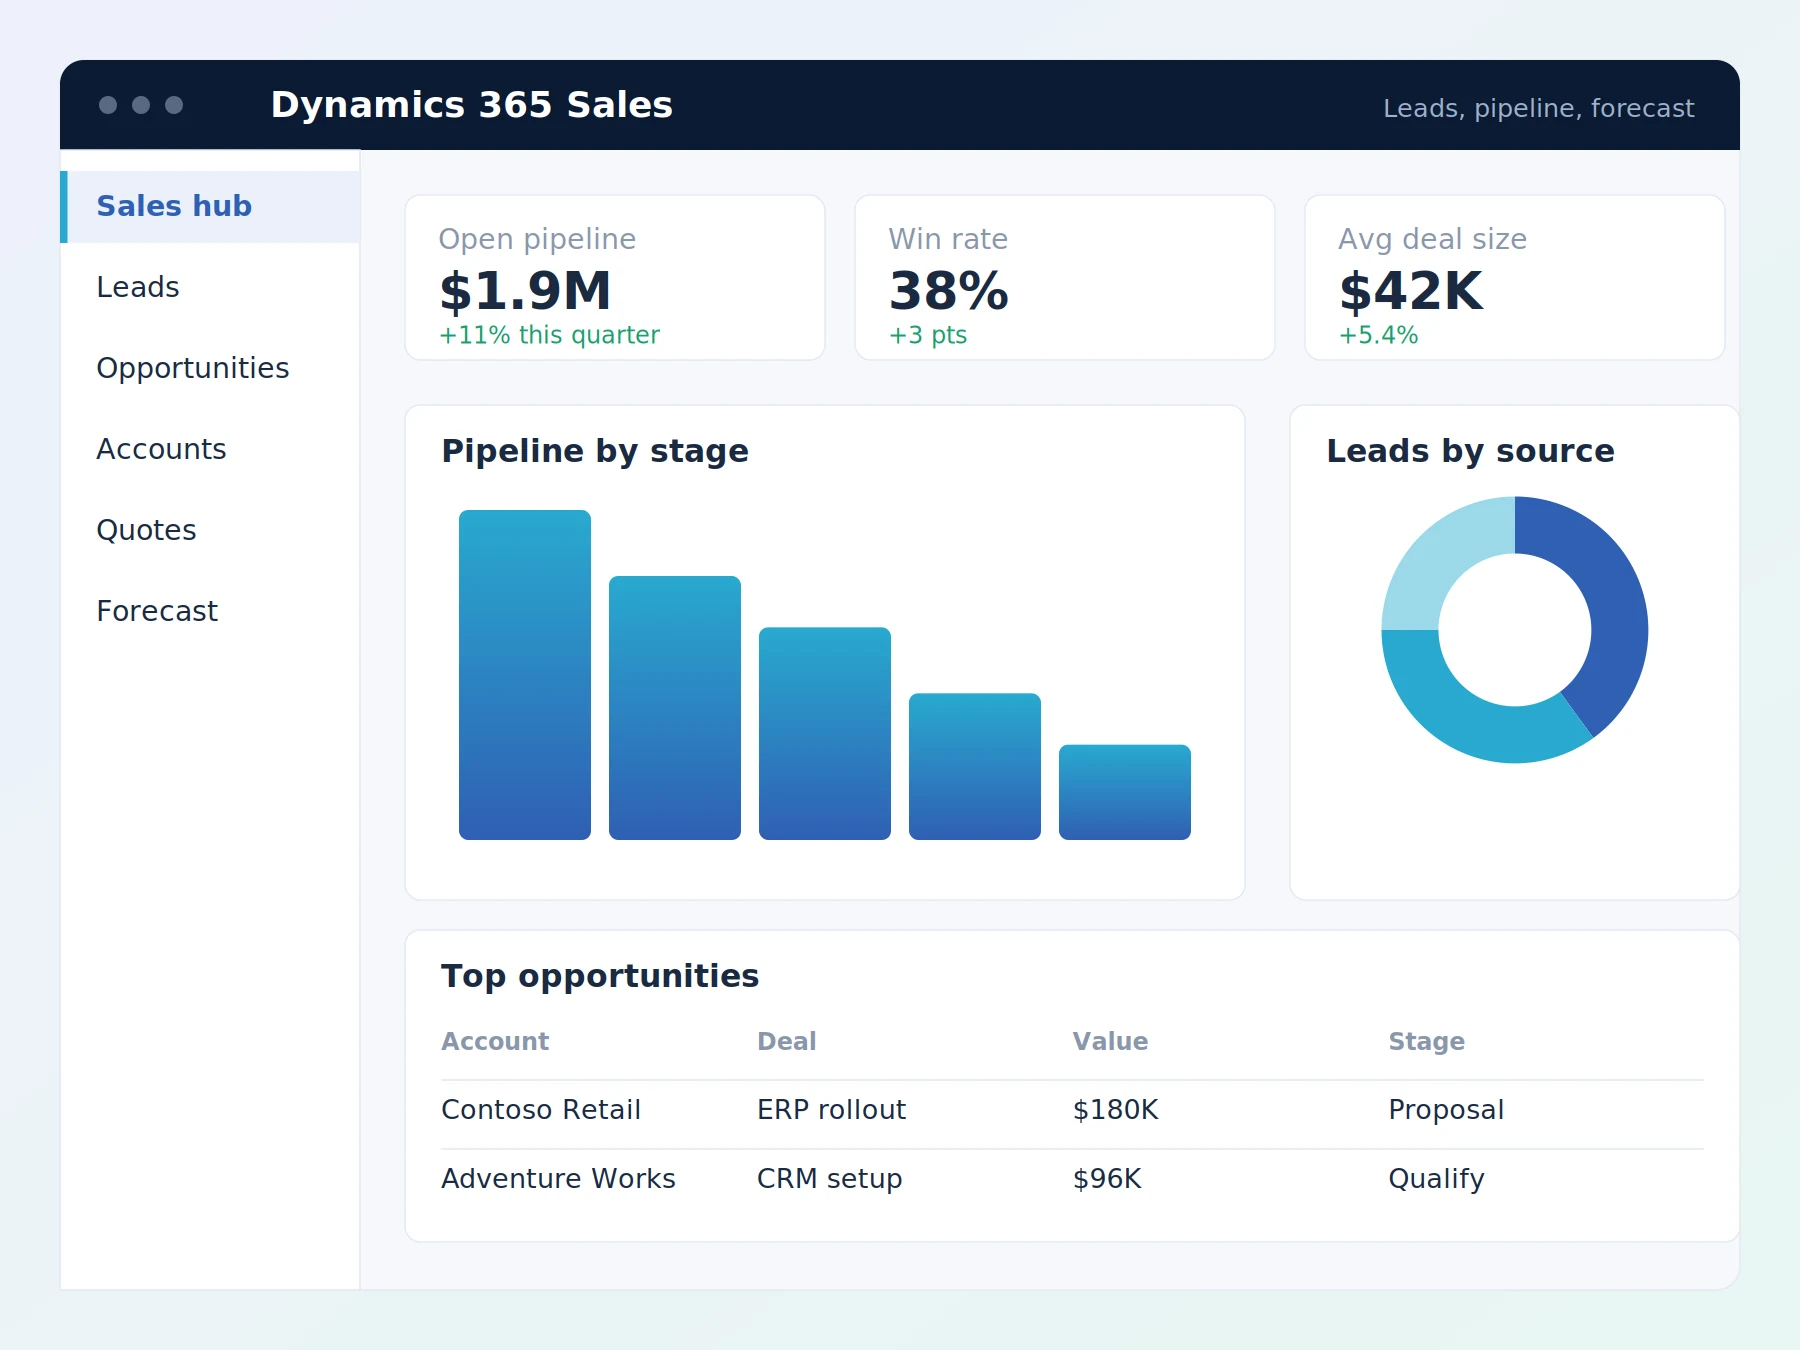This screenshot has width=1800, height=1350.
Task: Select the ERP rollout deal
Action: tap(831, 1110)
